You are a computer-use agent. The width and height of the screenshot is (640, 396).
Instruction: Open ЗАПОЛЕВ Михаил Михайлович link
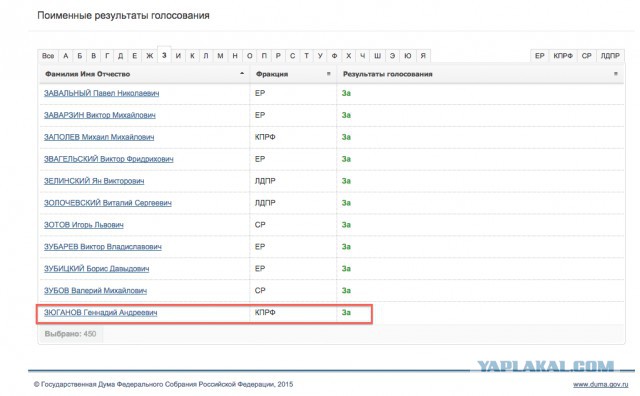[x=99, y=137]
